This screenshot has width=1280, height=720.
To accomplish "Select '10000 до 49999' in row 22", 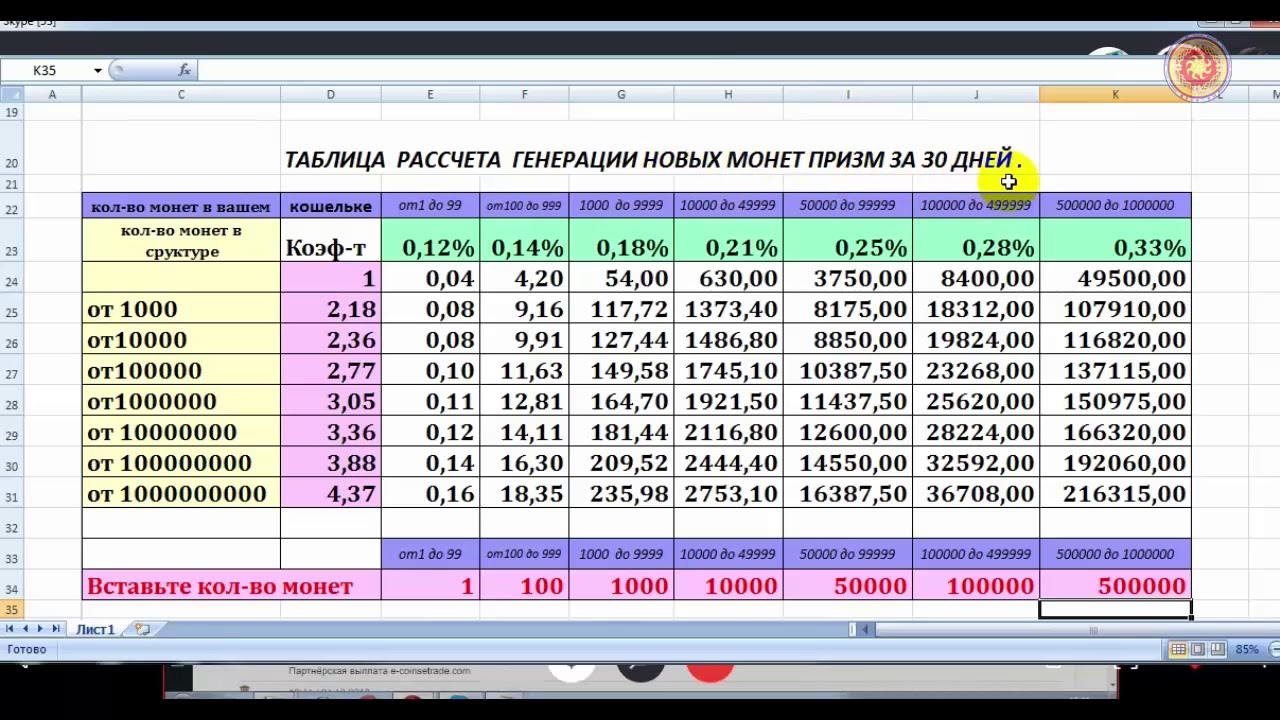I will 728,205.
